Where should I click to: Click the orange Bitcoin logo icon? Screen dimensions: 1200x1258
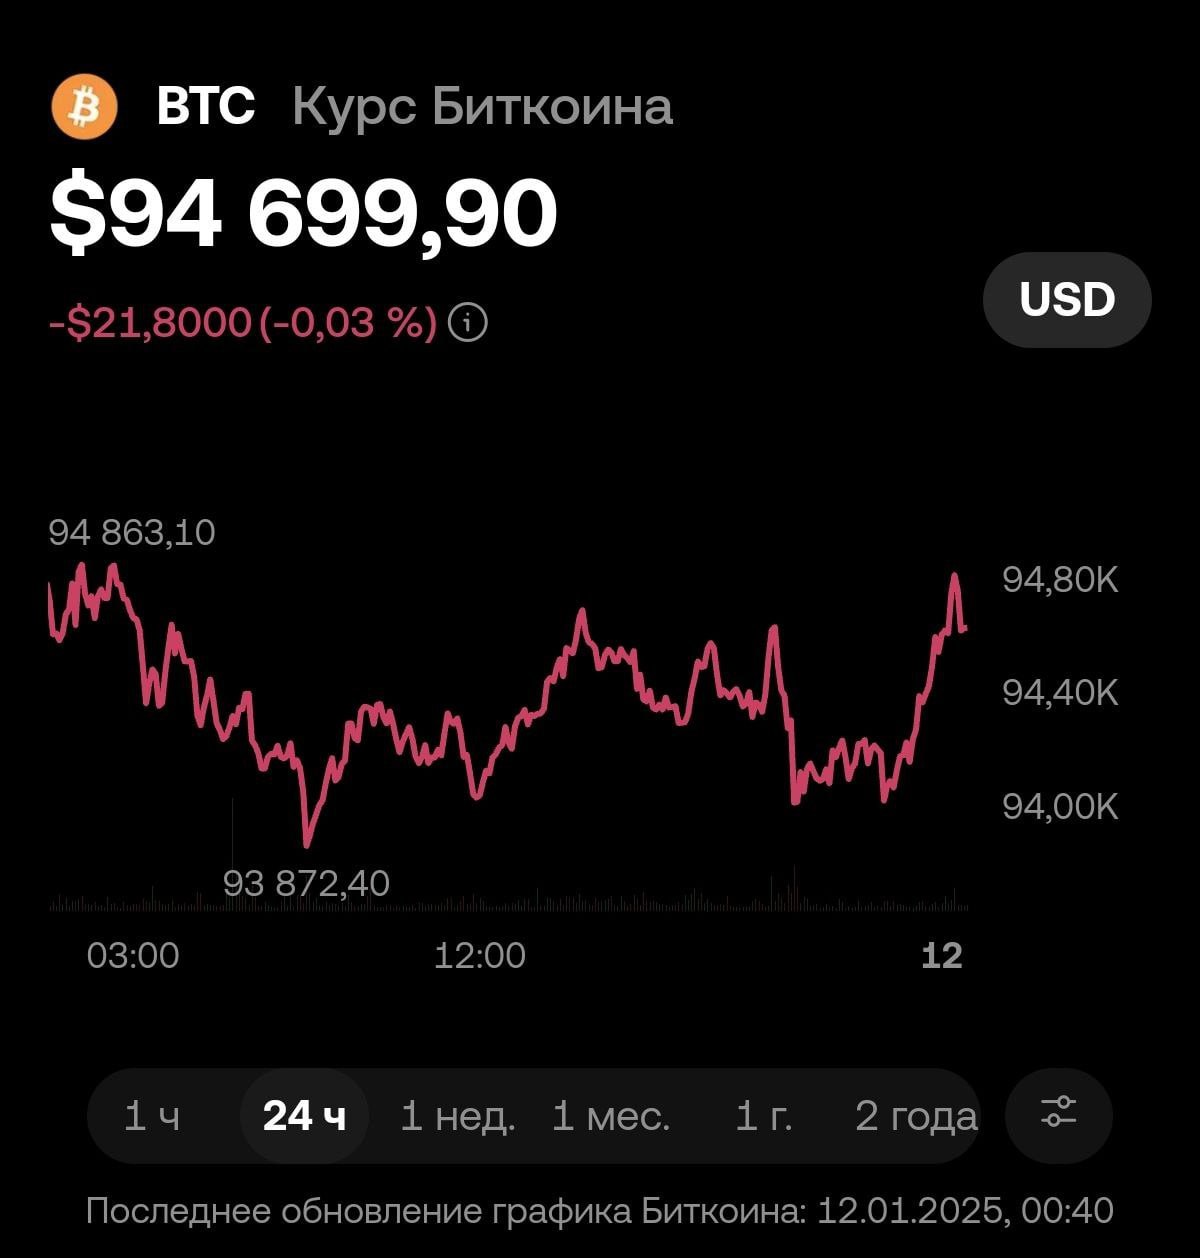coord(84,107)
